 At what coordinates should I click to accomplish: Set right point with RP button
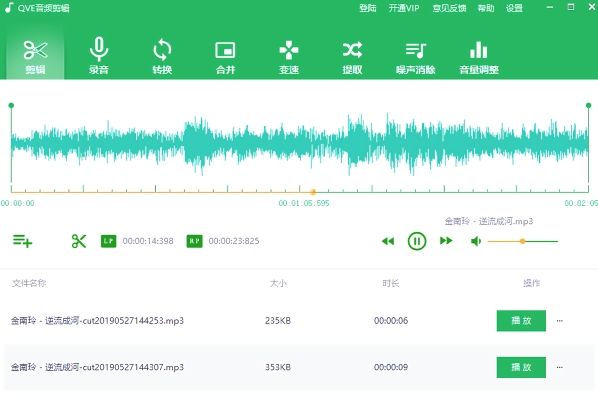195,241
